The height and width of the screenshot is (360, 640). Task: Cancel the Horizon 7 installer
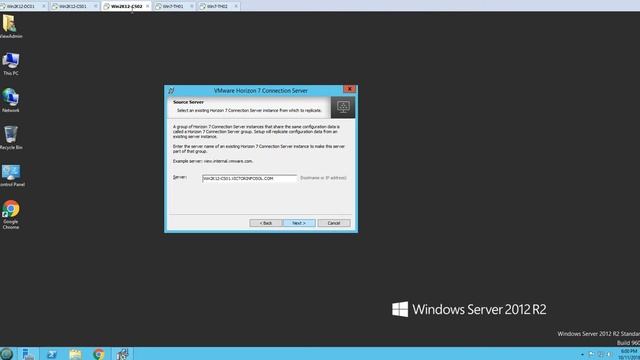[x=334, y=223]
